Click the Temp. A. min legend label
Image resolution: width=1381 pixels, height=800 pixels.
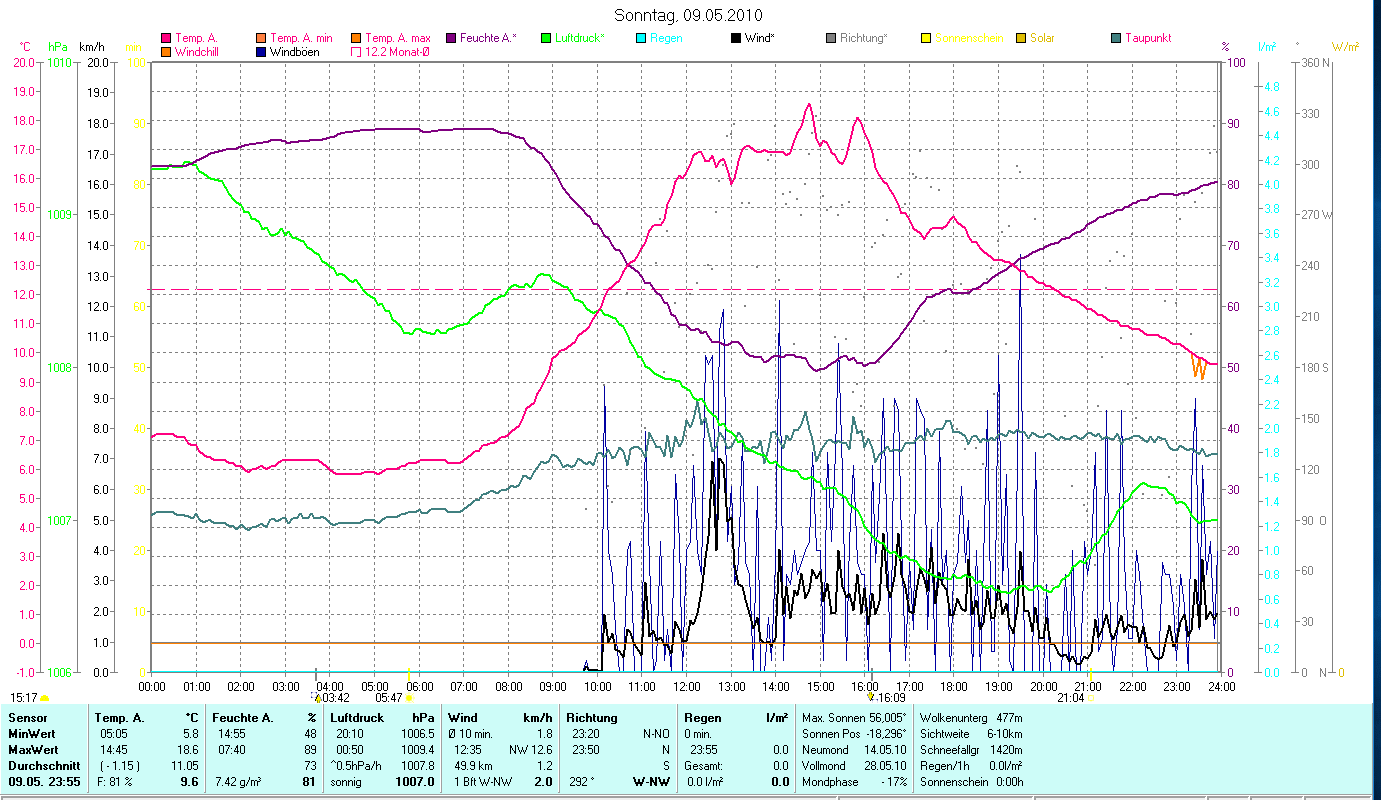tap(300, 38)
